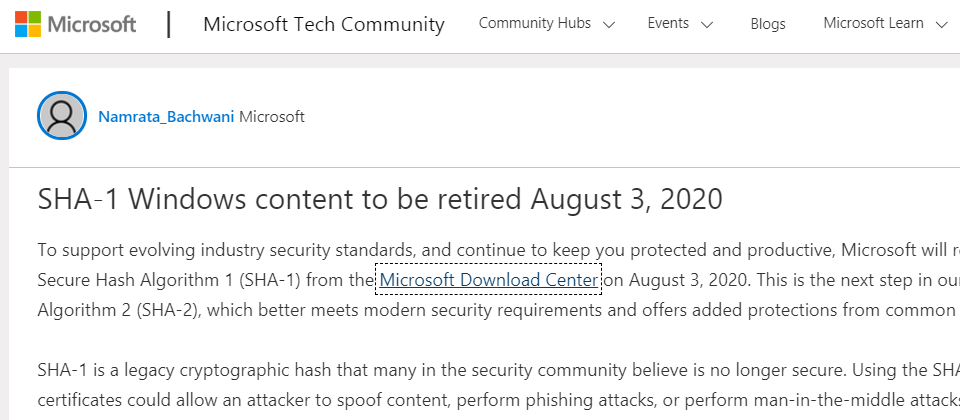Click the Microsoft label beside the author name
This screenshot has height=420, width=960.
tap(272, 116)
